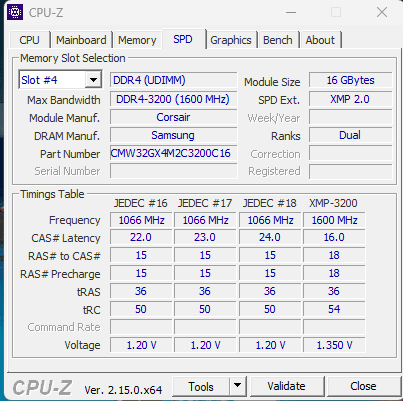Click the XMP-3200 CAS# Latency 16.0

click(x=334, y=237)
